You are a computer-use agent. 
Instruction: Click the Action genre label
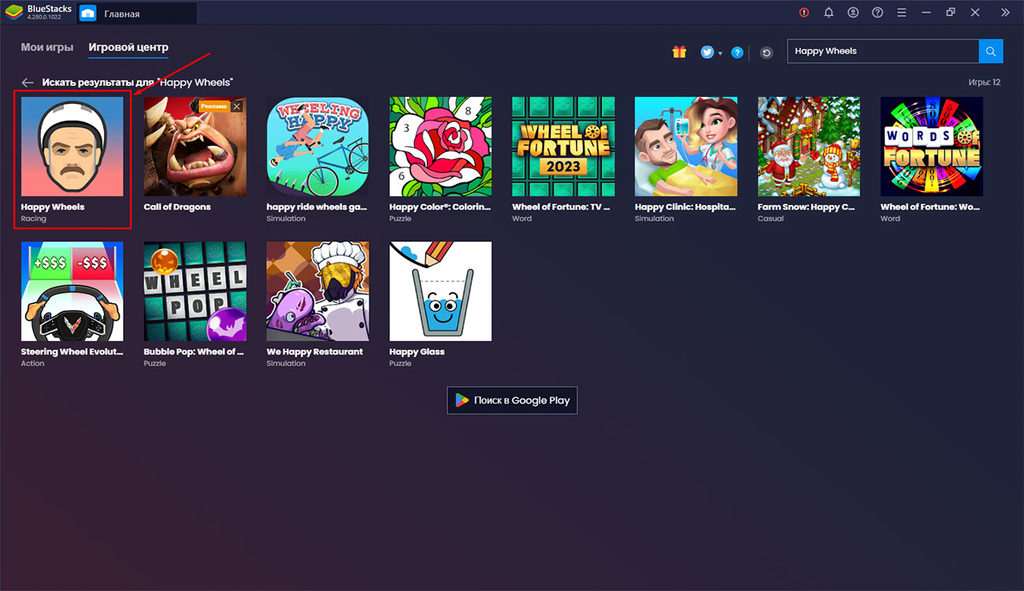click(x=33, y=364)
